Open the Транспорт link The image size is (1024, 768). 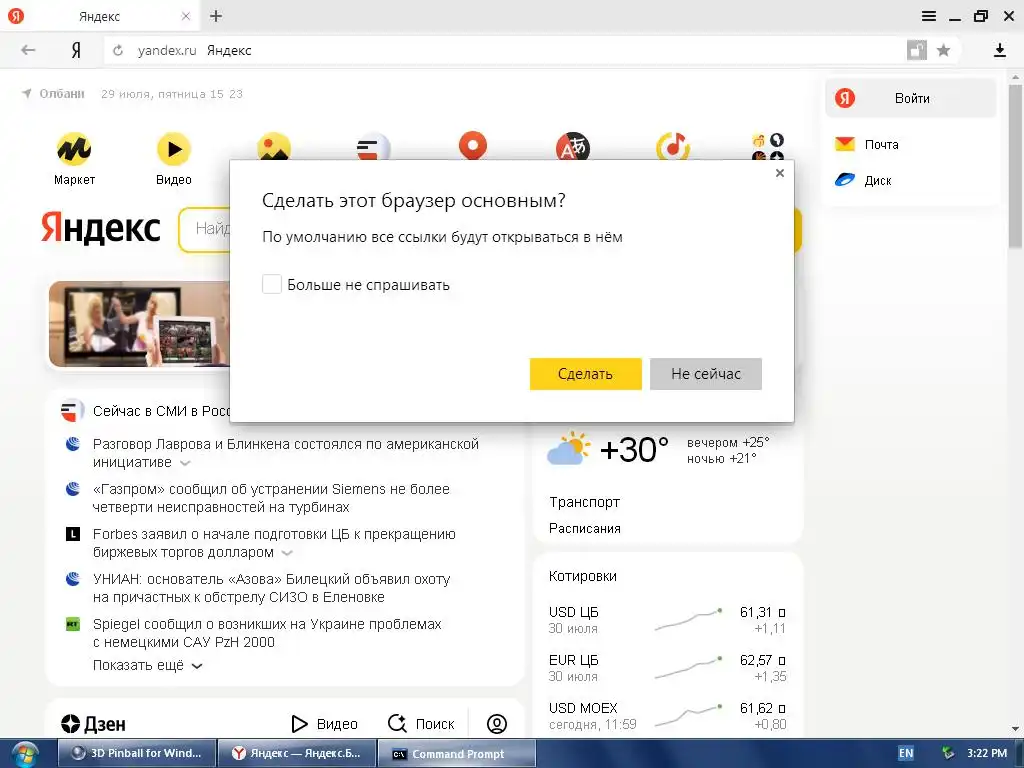click(584, 502)
